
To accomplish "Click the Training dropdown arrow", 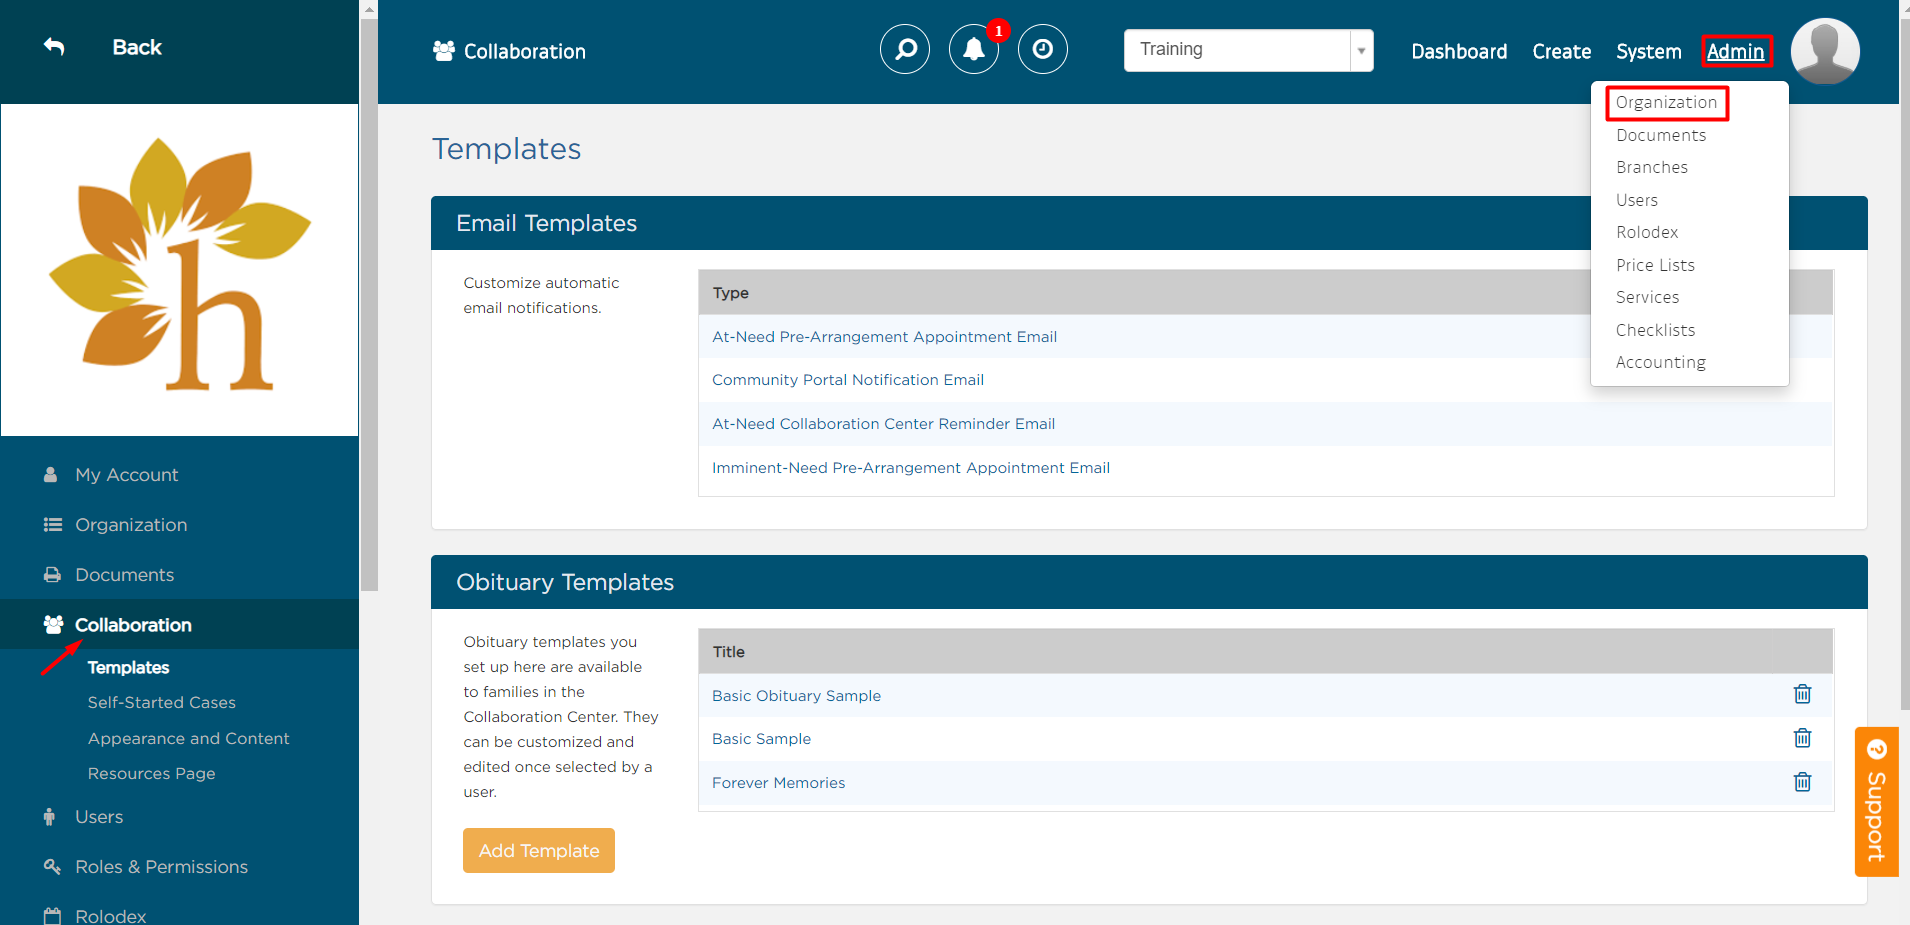I will point(1361,50).
